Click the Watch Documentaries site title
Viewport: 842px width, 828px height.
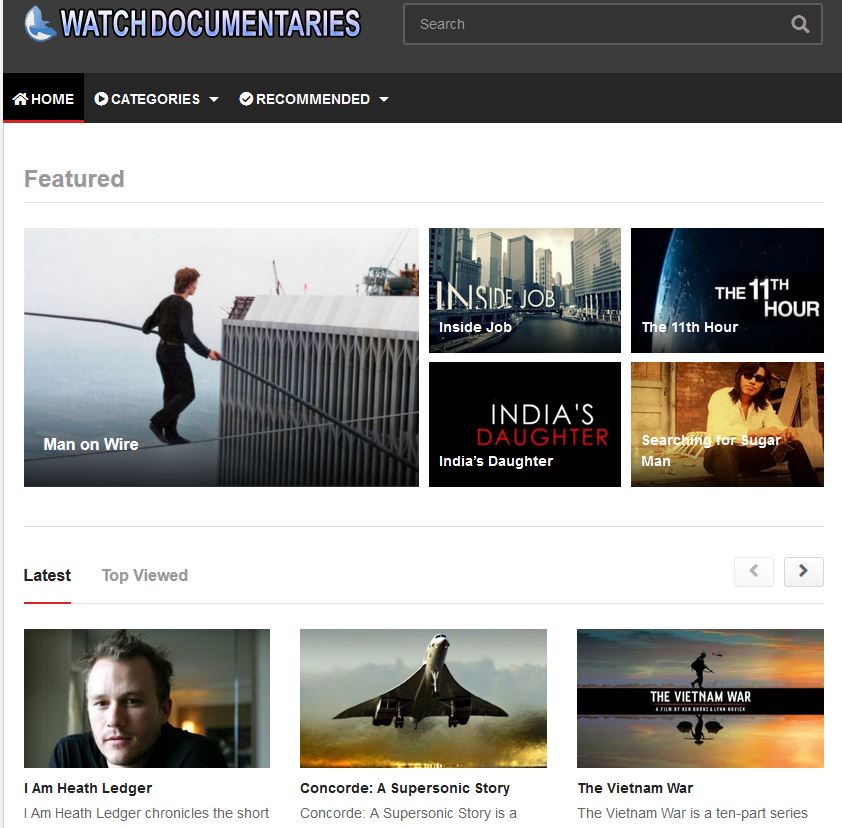(x=210, y=24)
